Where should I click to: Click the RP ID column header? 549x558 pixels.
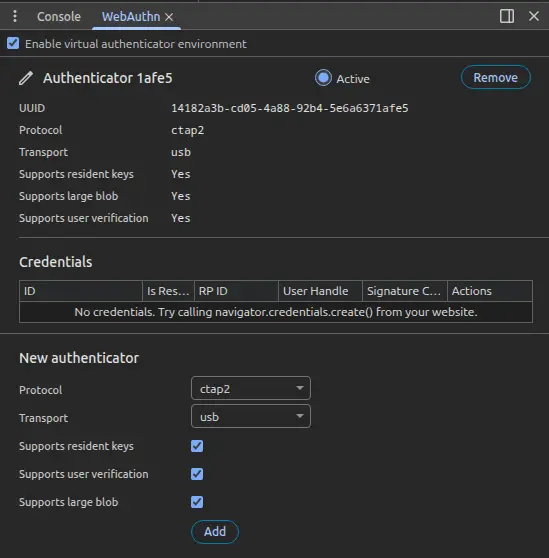[x=236, y=291]
